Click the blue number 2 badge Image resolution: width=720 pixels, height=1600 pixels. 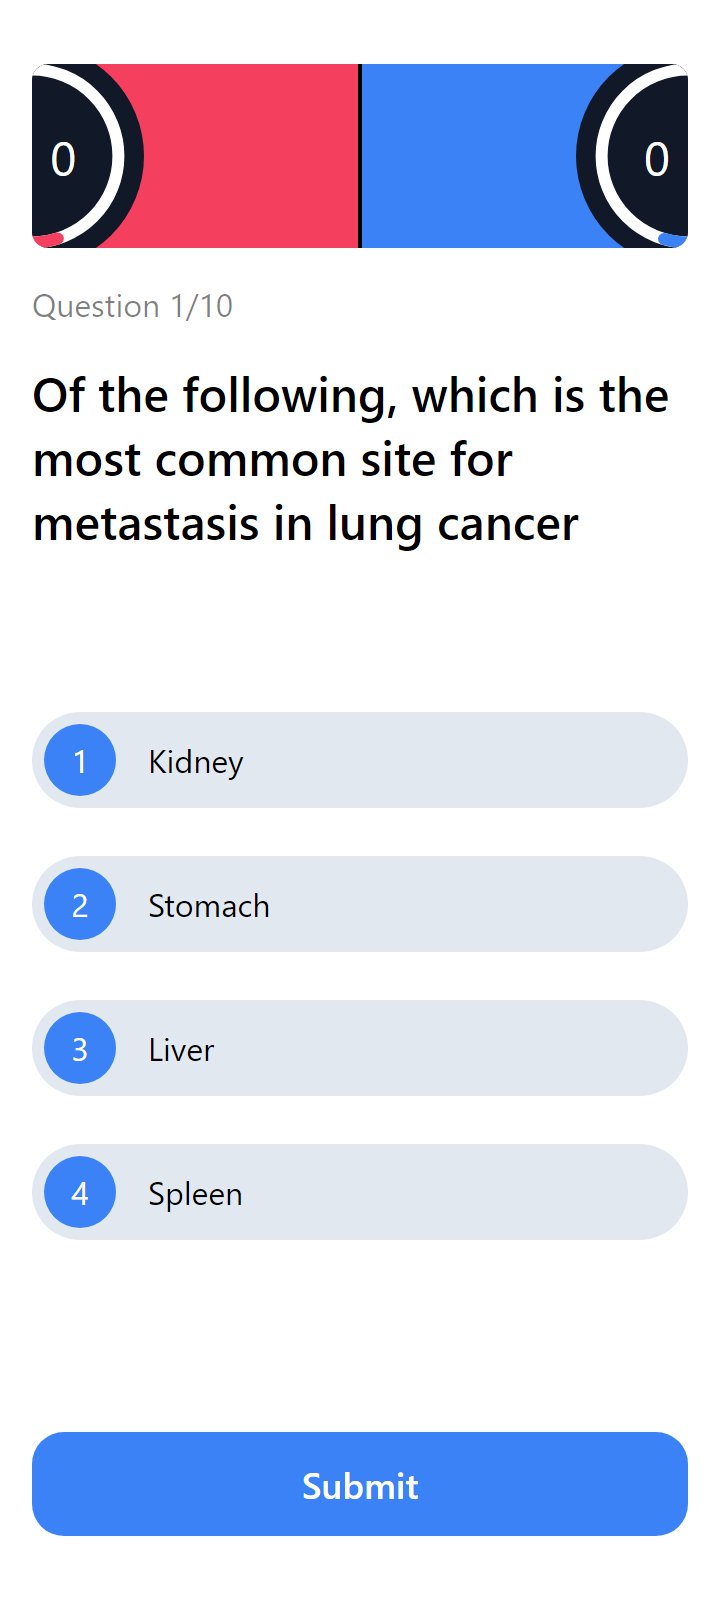pos(80,904)
